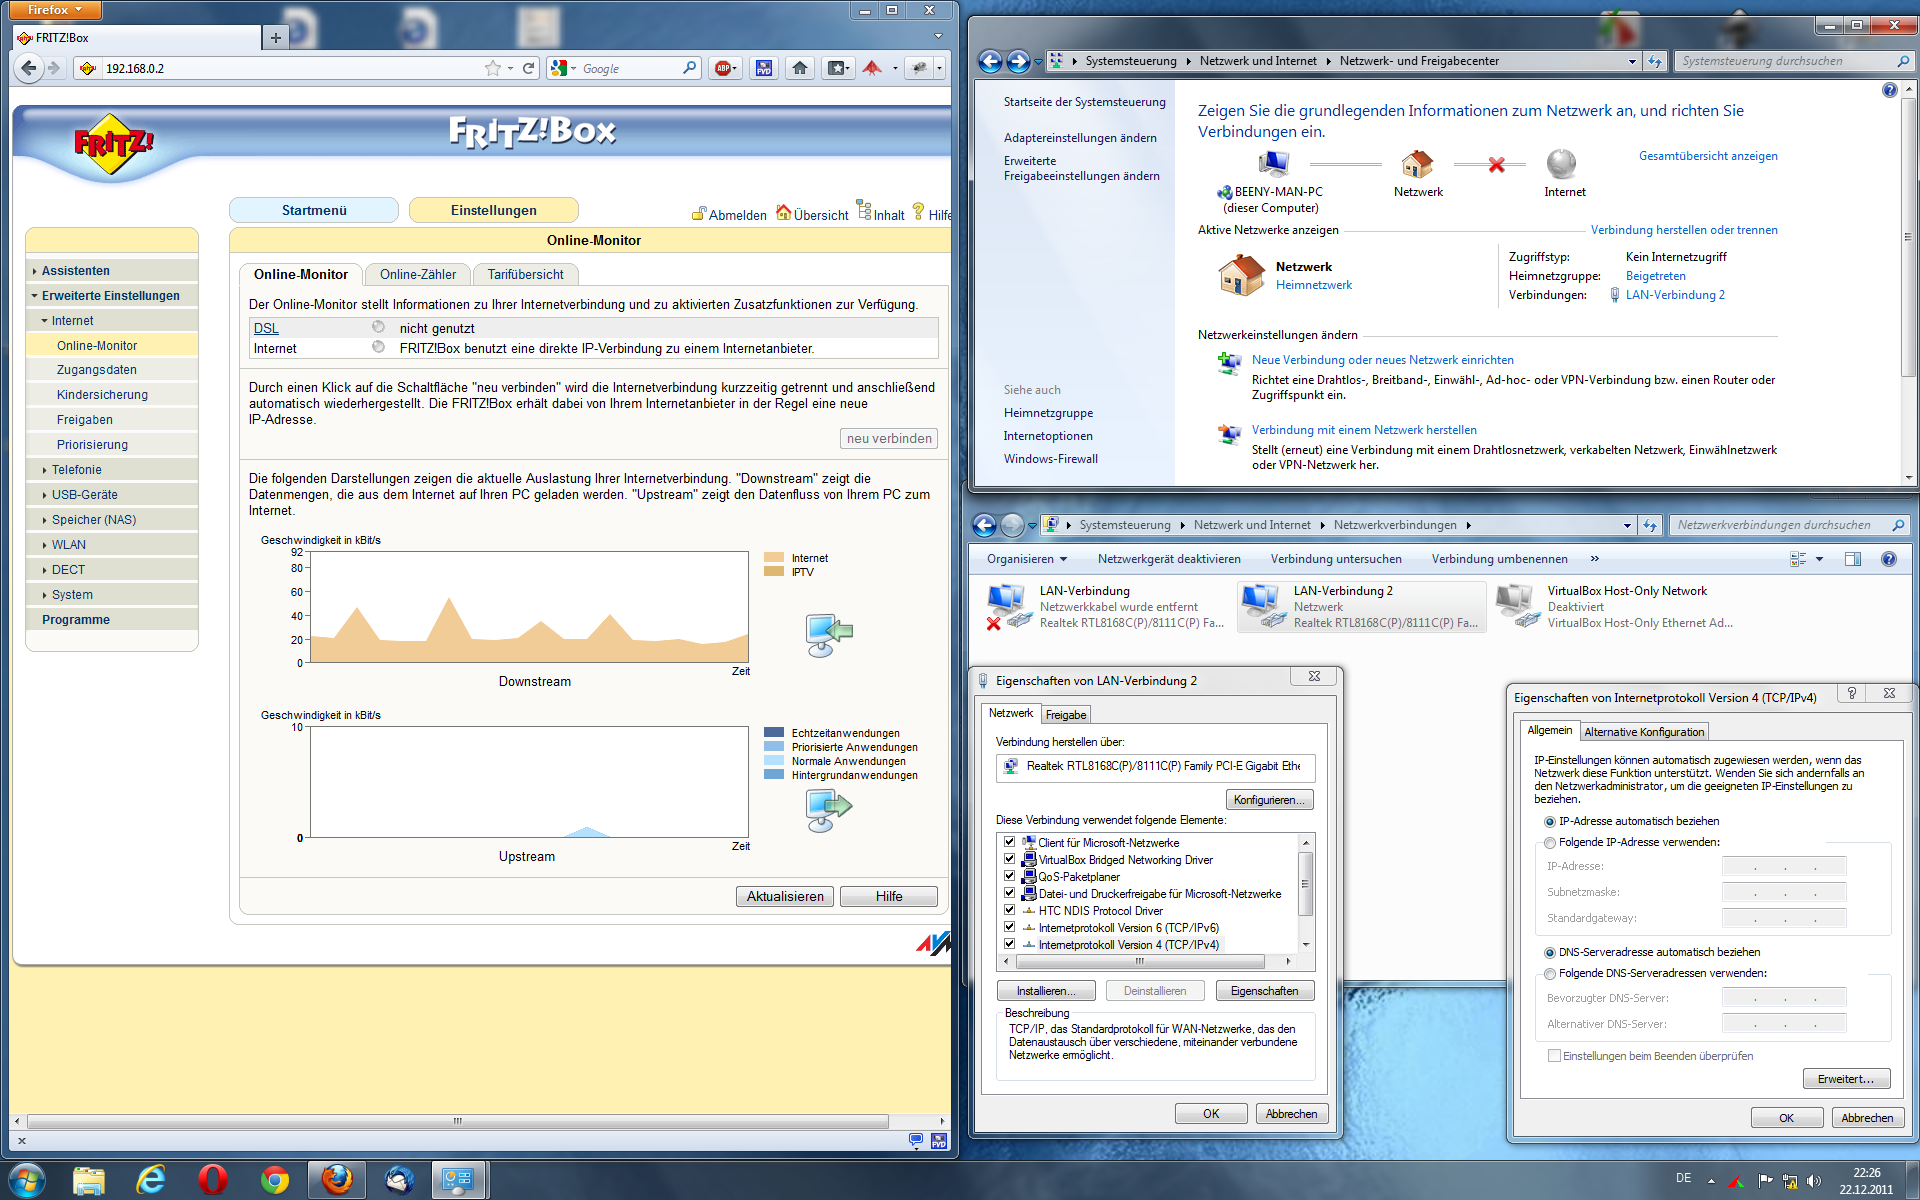Click VirtualBox Host-Only Network adapter icon
1920x1200 pixels.
1516,606
